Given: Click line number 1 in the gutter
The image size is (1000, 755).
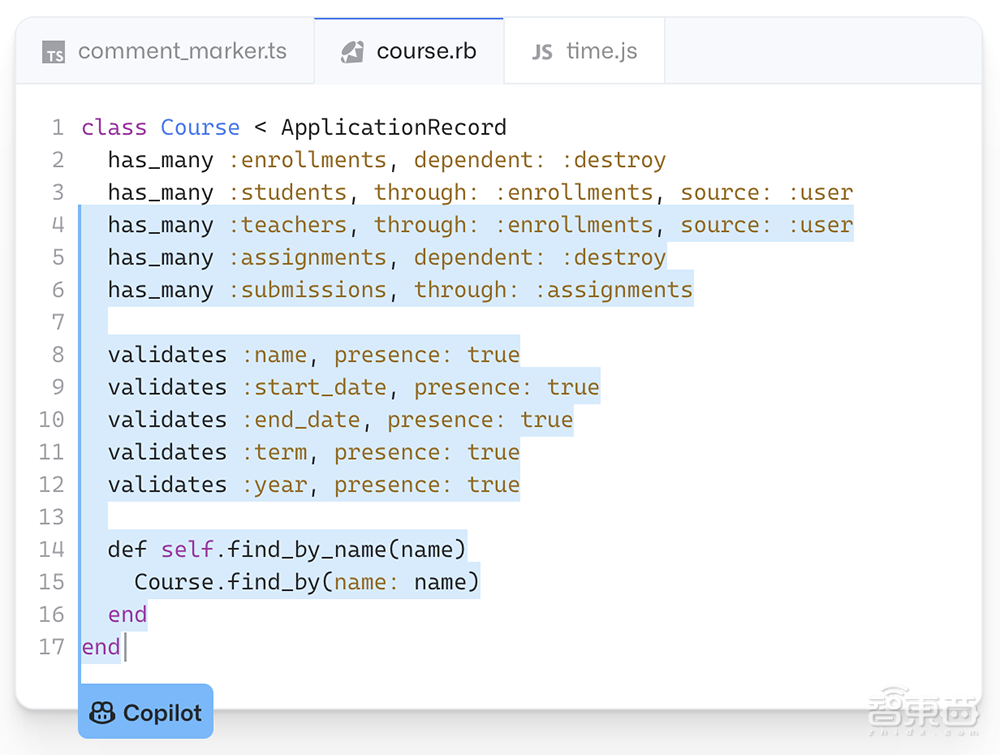Looking at the screenshot, I should (57, 128).
